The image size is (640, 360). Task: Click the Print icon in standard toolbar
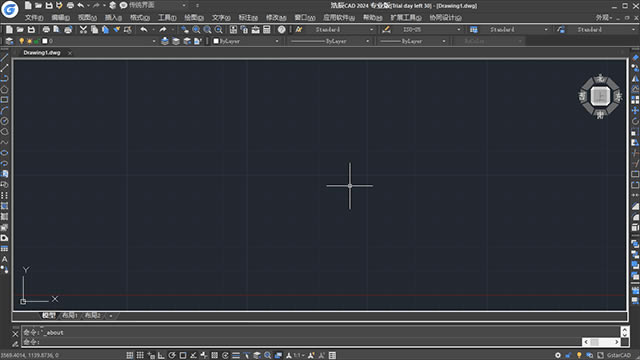(46, 29)
